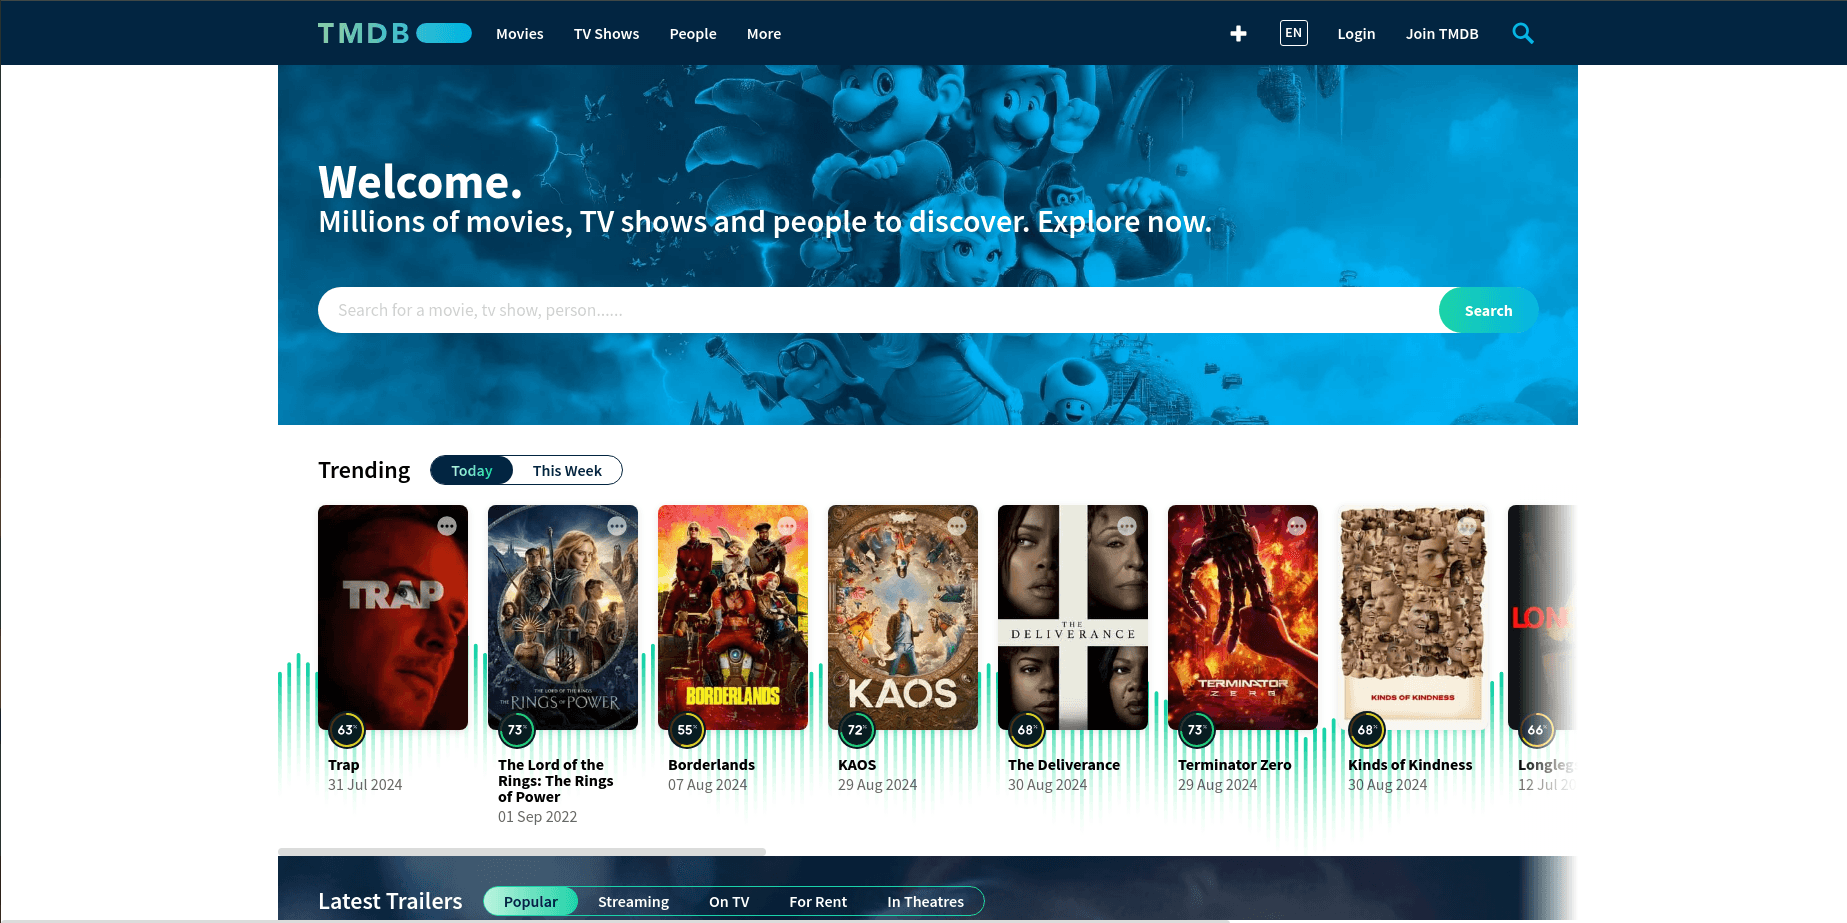This screenshot has width=1847, height=923.
Task: Click the plus add-content icon
Action: pyautogui.click(x=1238, y=34)
